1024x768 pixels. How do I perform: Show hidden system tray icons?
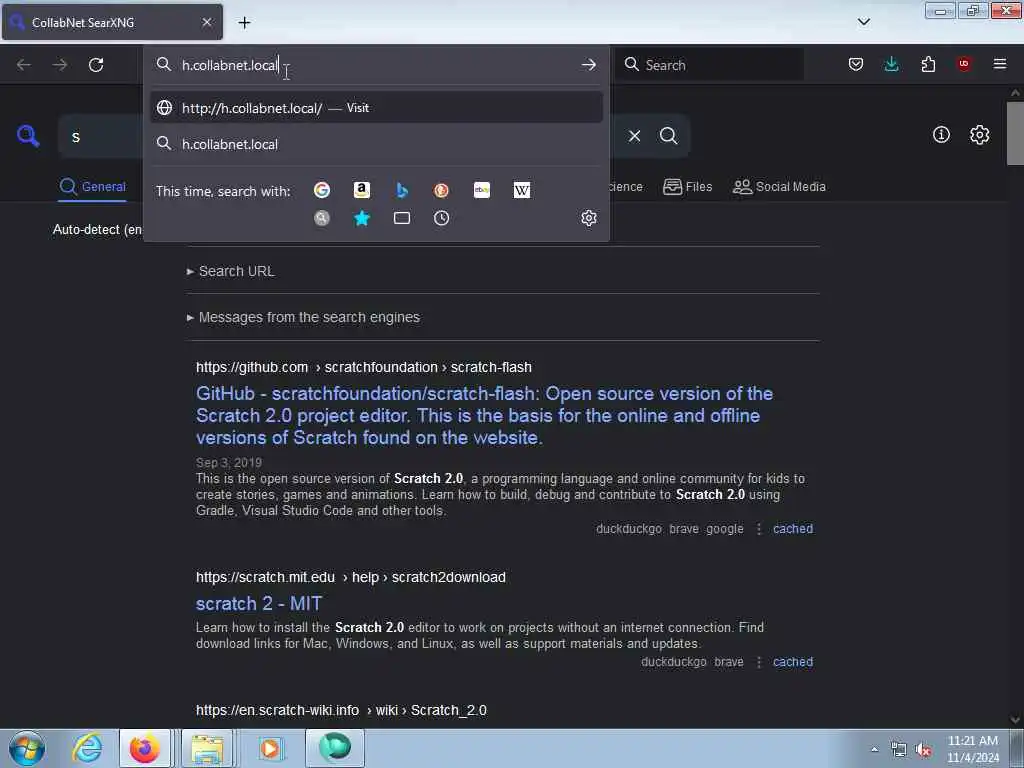point(874,750)
